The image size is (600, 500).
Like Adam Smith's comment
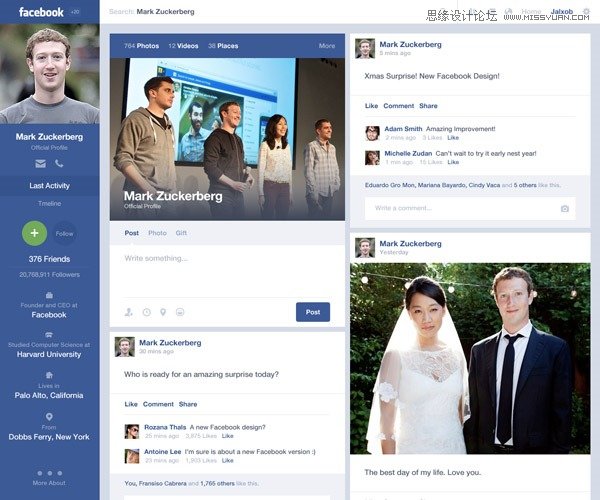click(453, 138)
